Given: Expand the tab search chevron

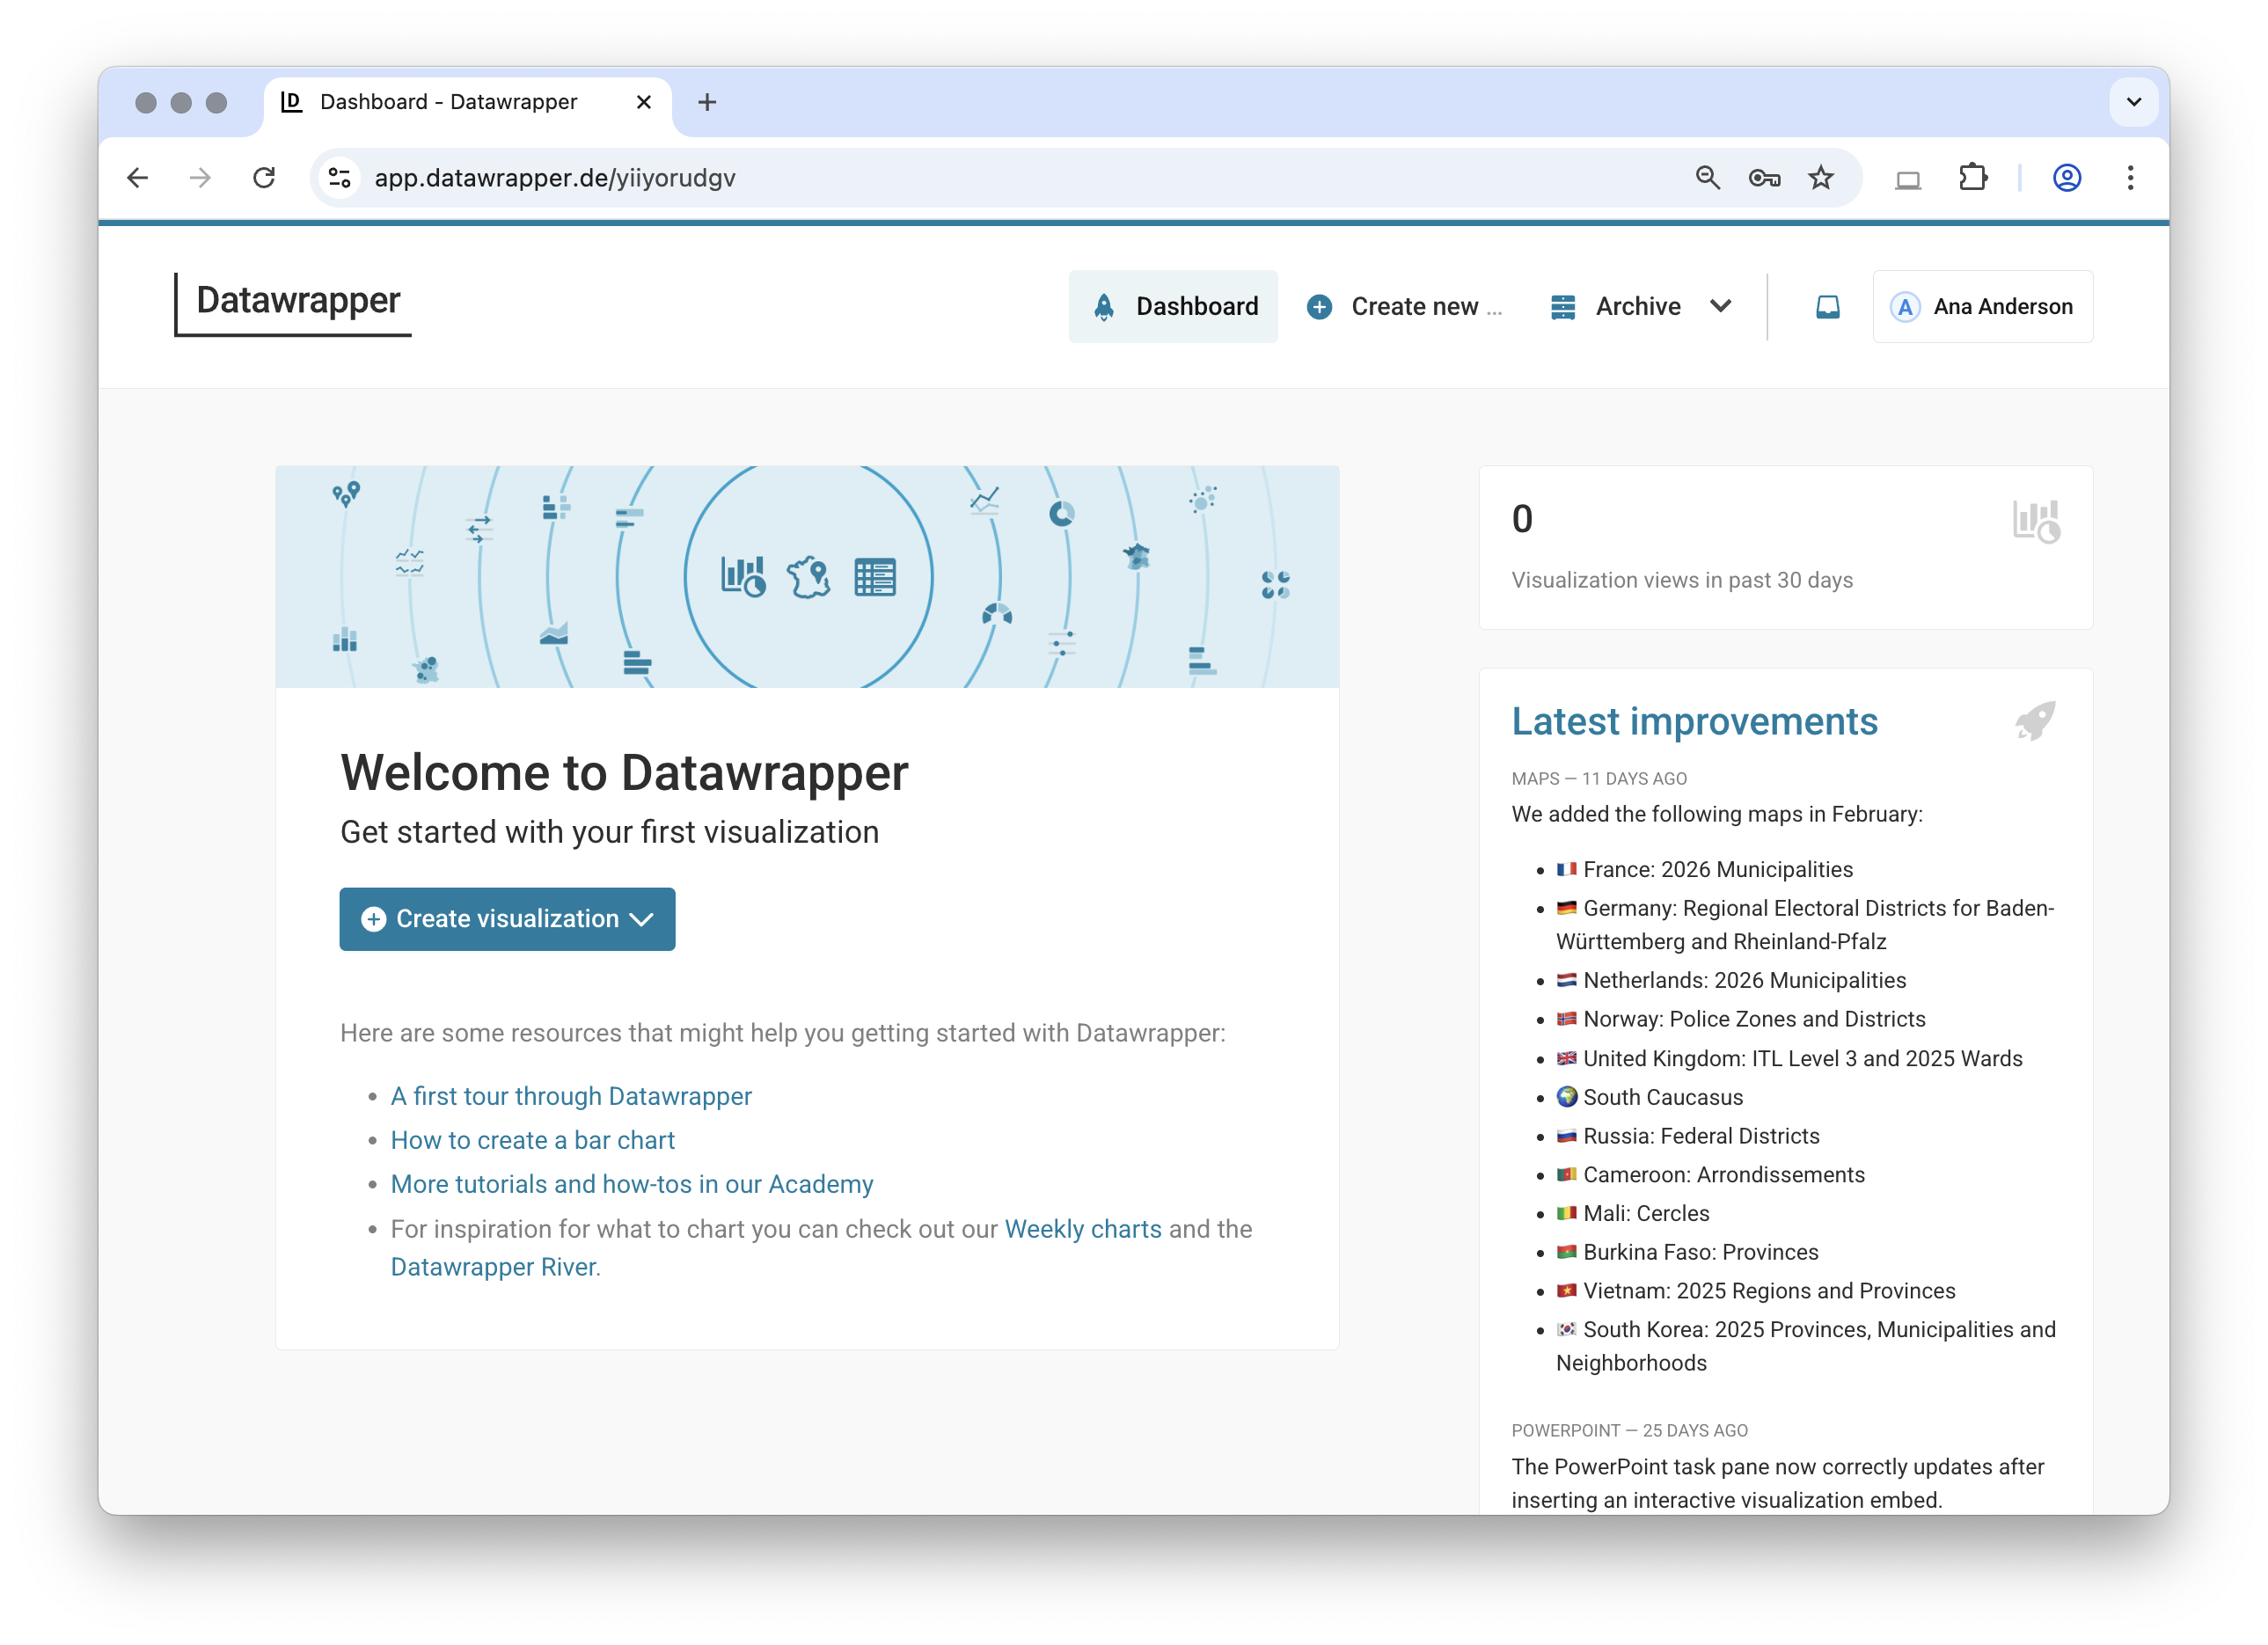Looking at the screenshot, I should [x=2133, y=102].
